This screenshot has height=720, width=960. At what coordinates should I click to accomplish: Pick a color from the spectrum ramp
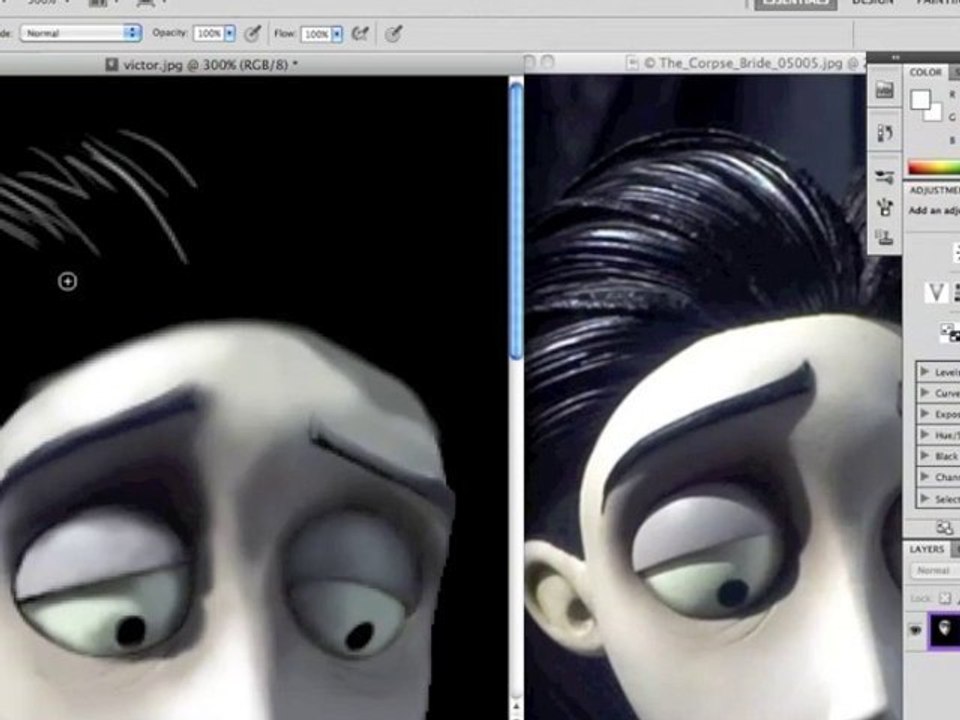pos(934,167)
